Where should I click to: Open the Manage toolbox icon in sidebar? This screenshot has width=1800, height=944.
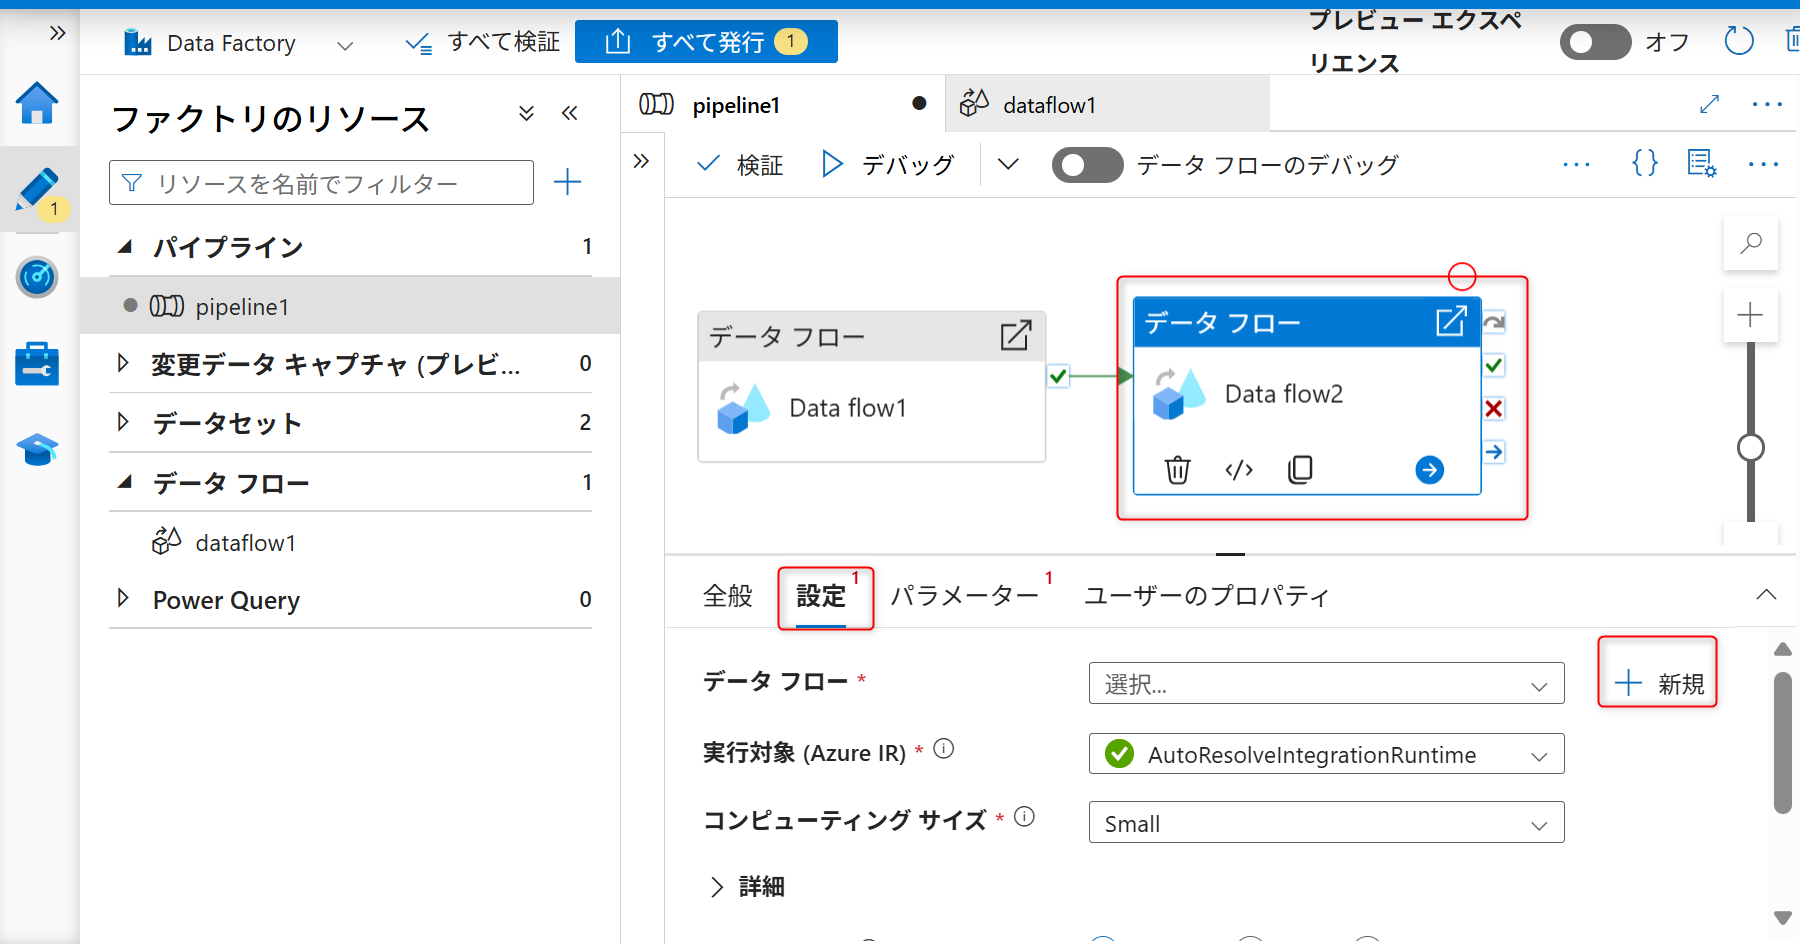pos(37,364)
